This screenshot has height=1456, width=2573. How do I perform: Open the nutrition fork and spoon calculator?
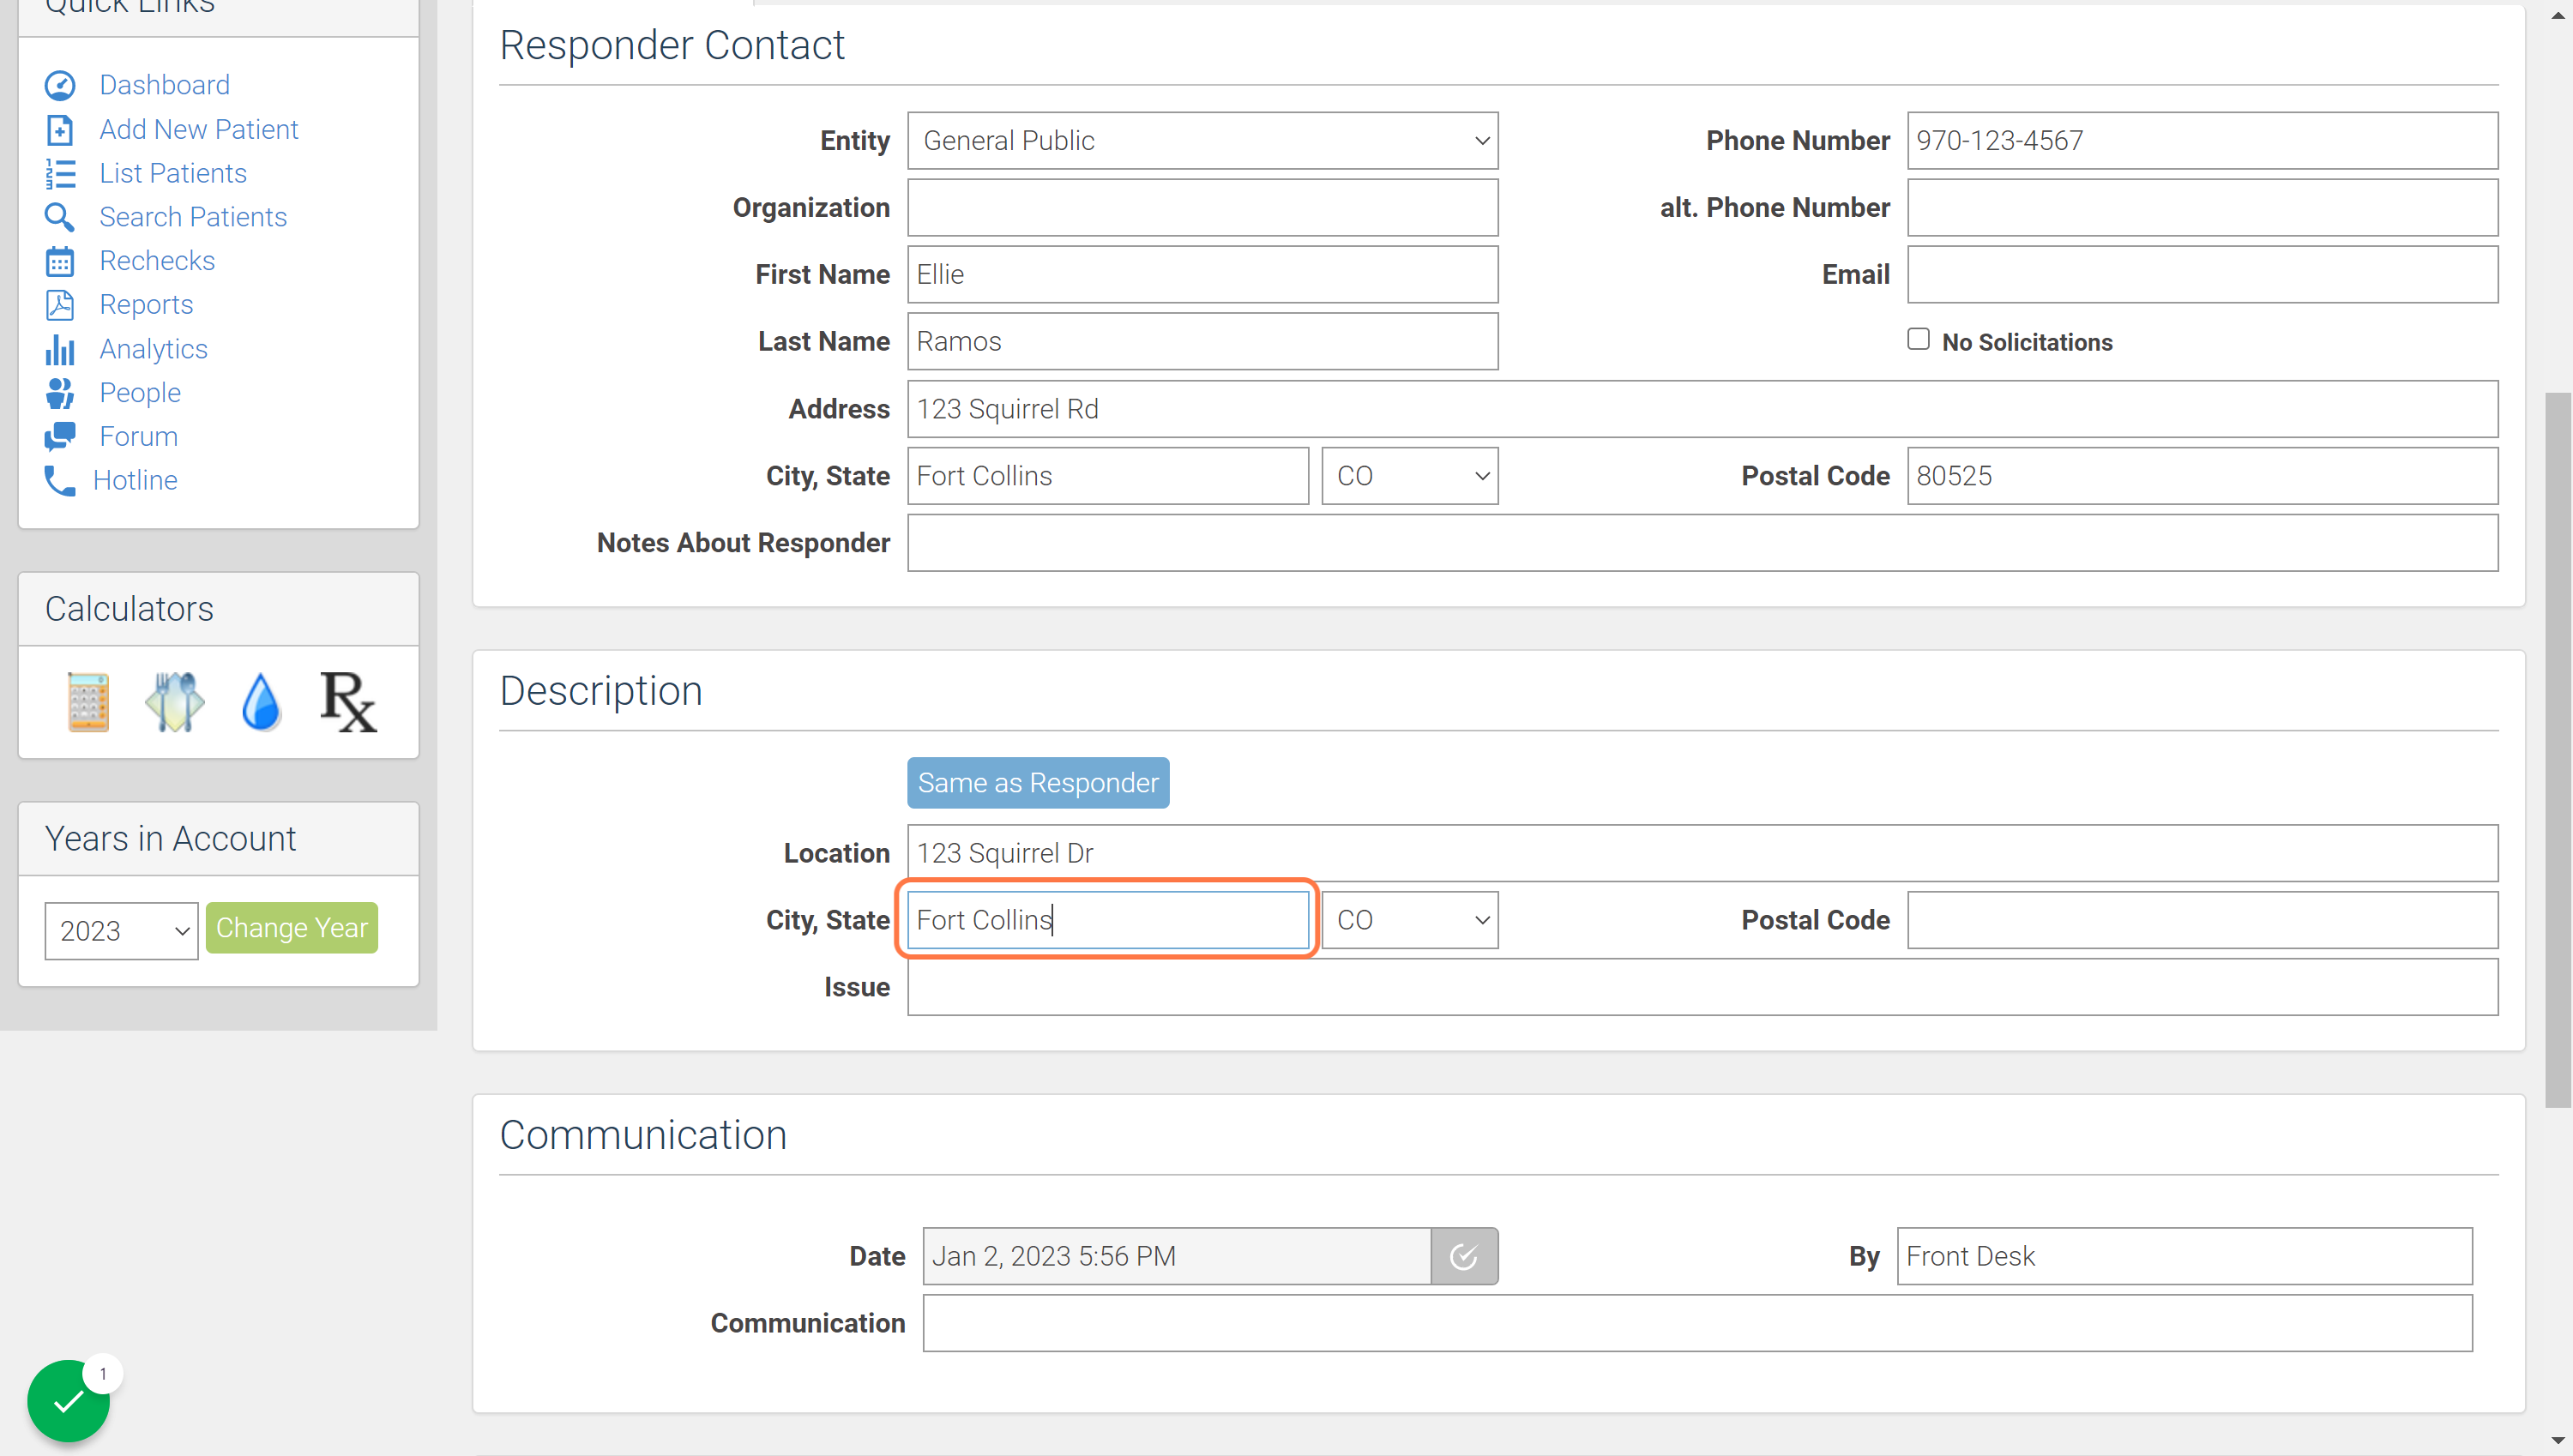tap(175, 702)
